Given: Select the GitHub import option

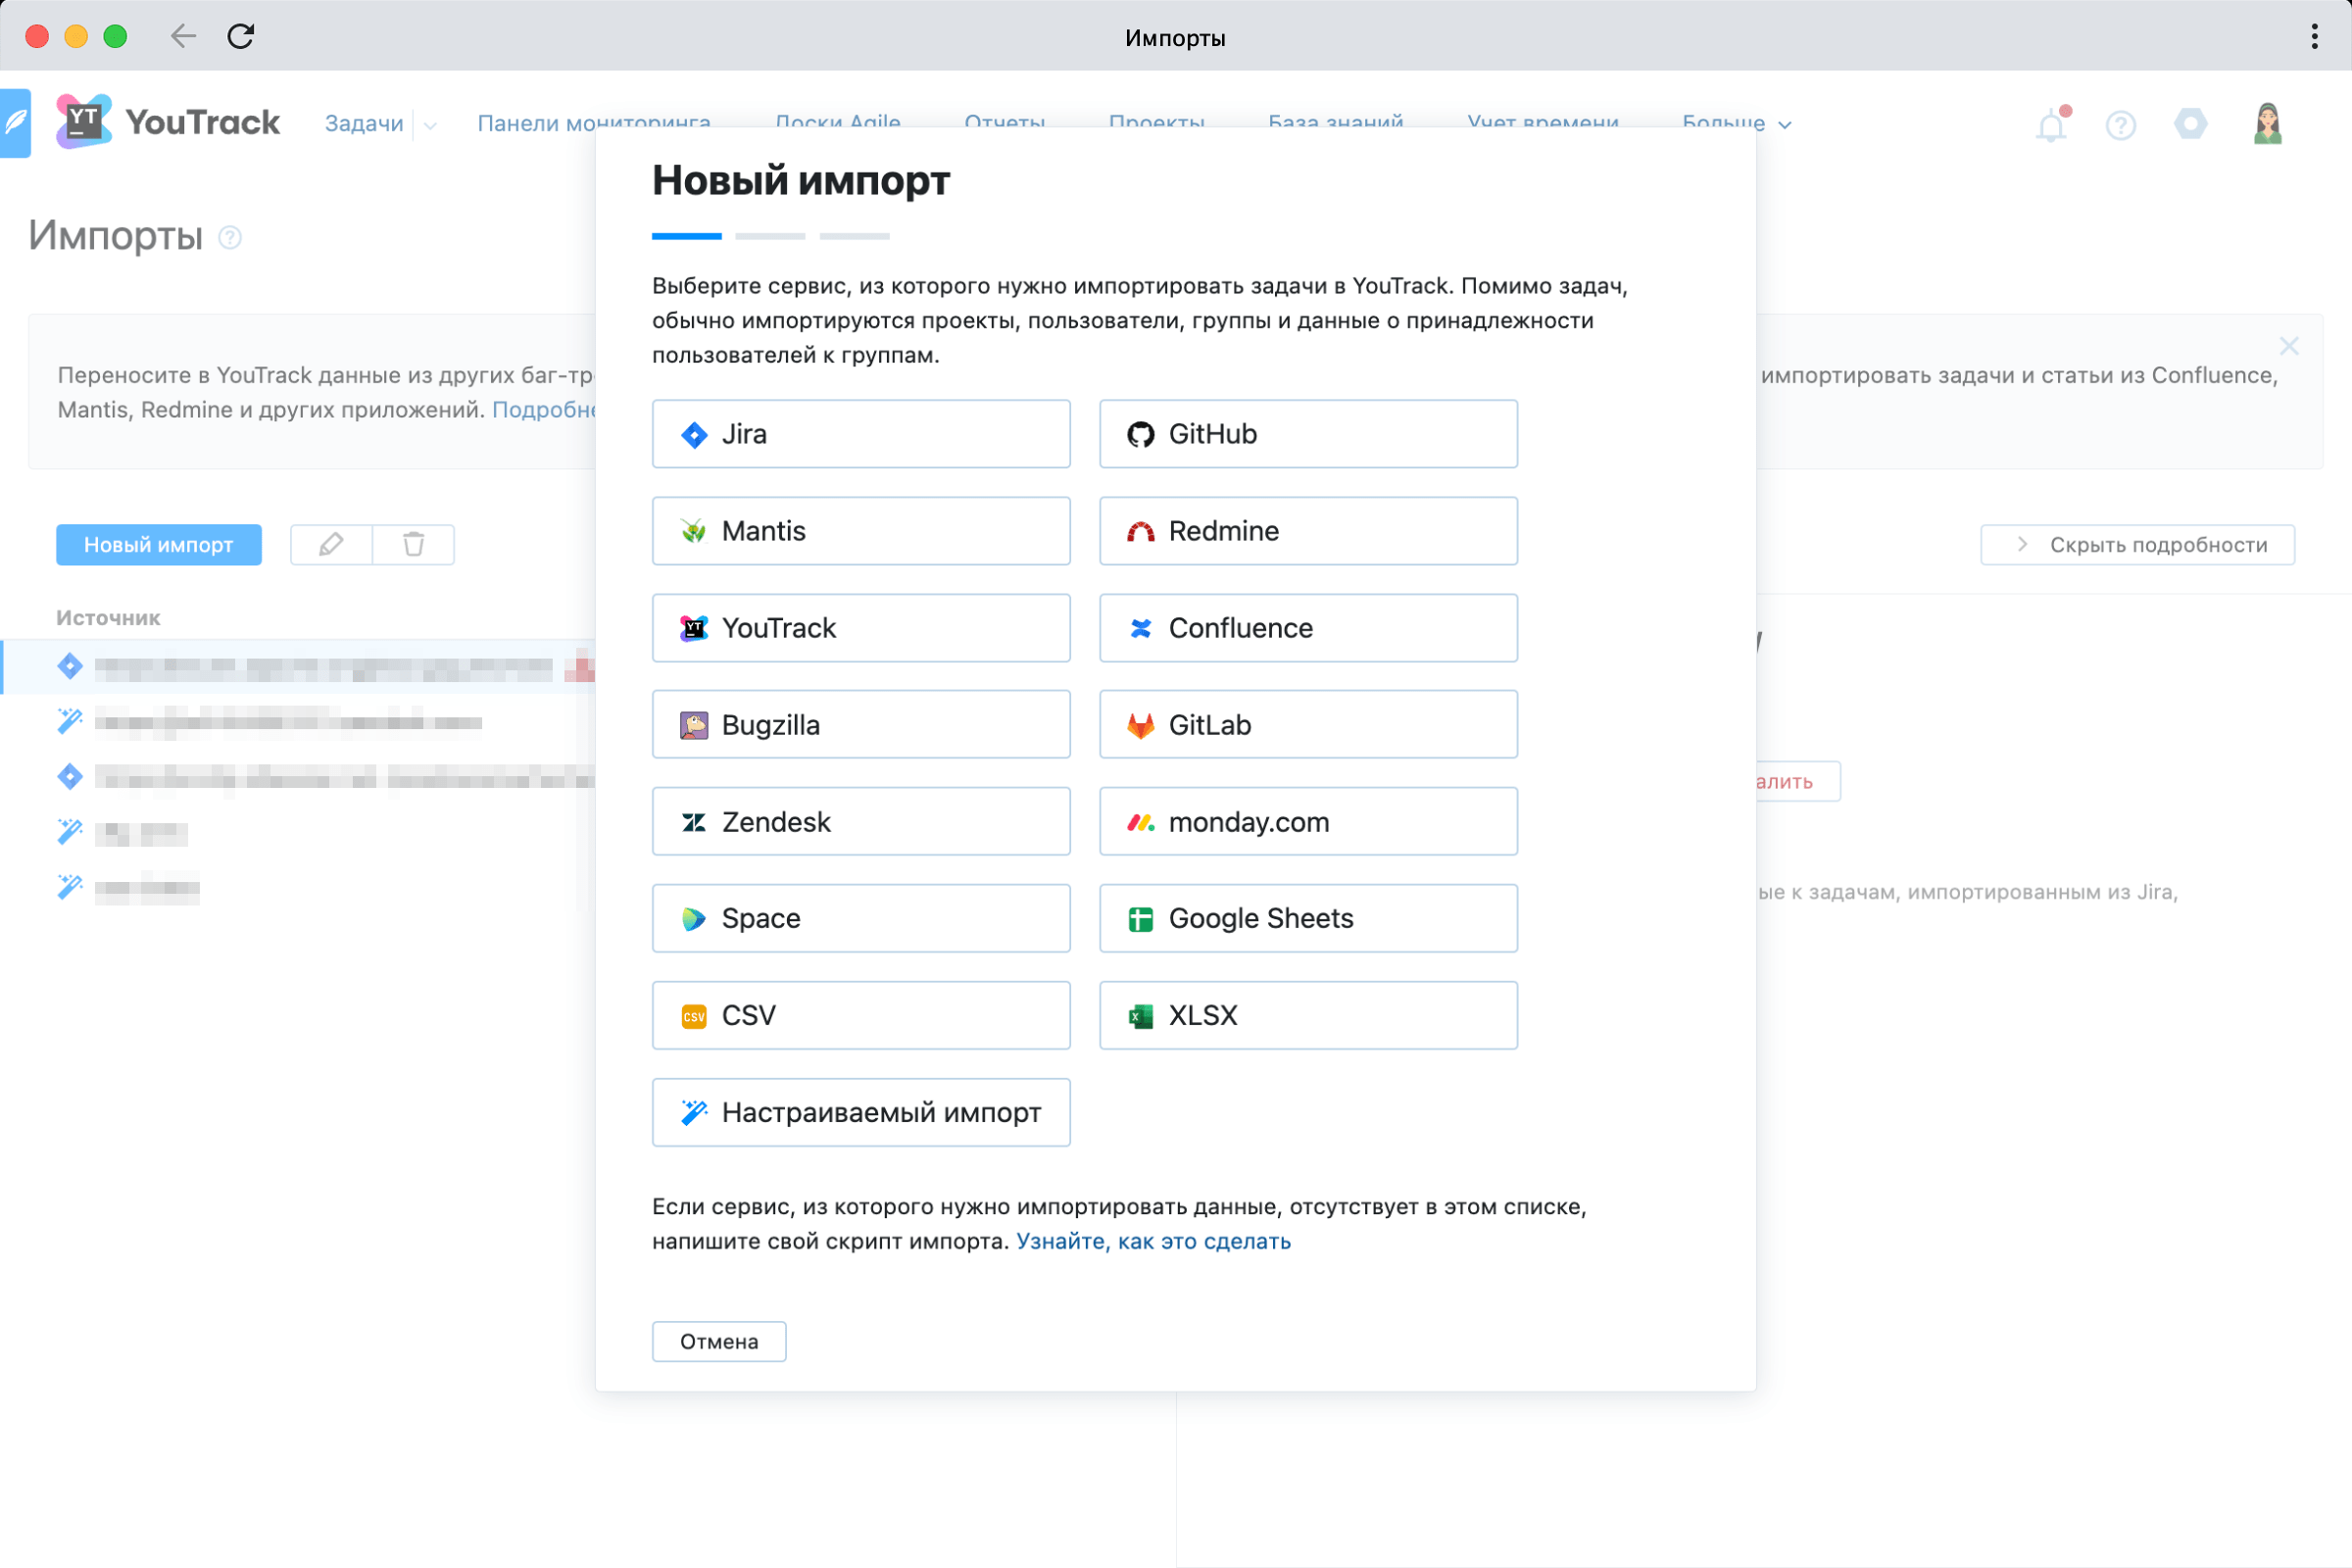Looking at the screenshot, I should (1307, 434).
